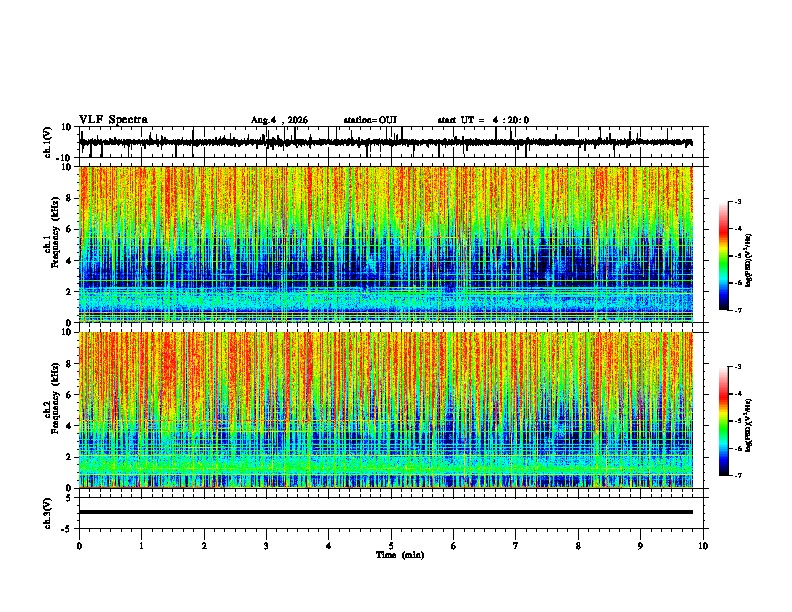792x612 pixels.
Task: Click the ch.2 frequency tick label '8'
Action: tap(70, 364)
